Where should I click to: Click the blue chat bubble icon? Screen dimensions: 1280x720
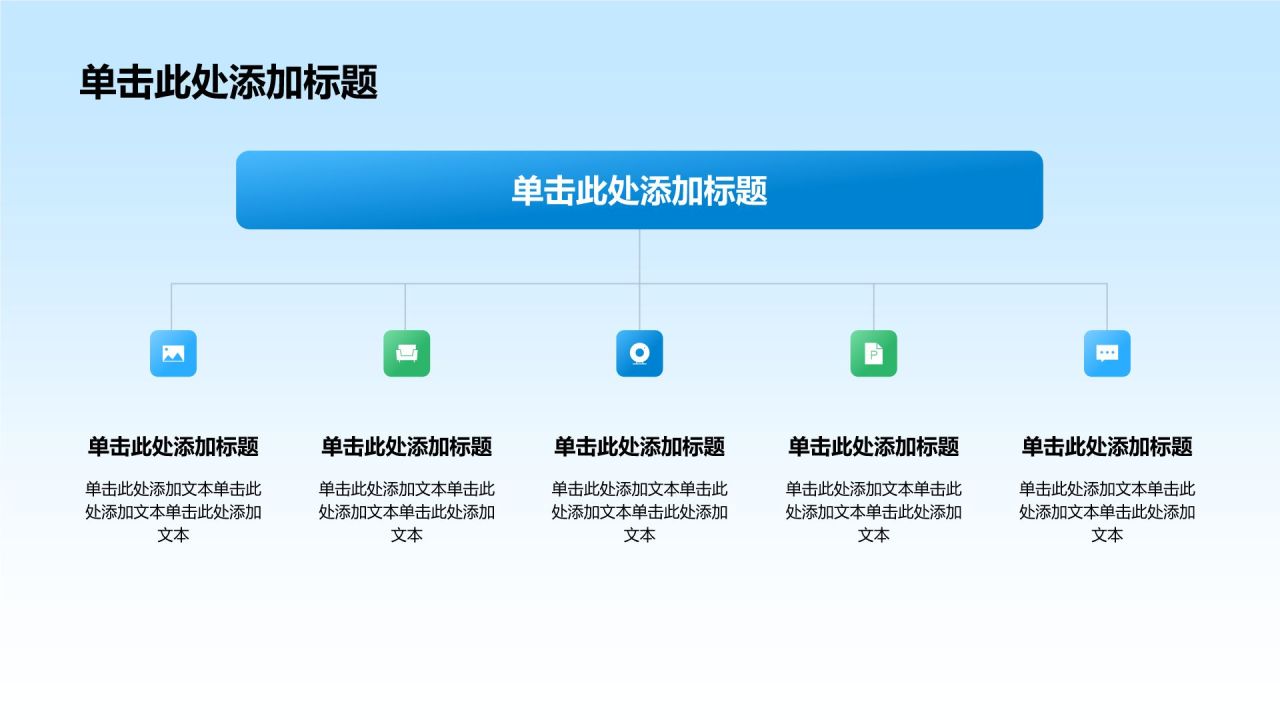[1107, 353]
